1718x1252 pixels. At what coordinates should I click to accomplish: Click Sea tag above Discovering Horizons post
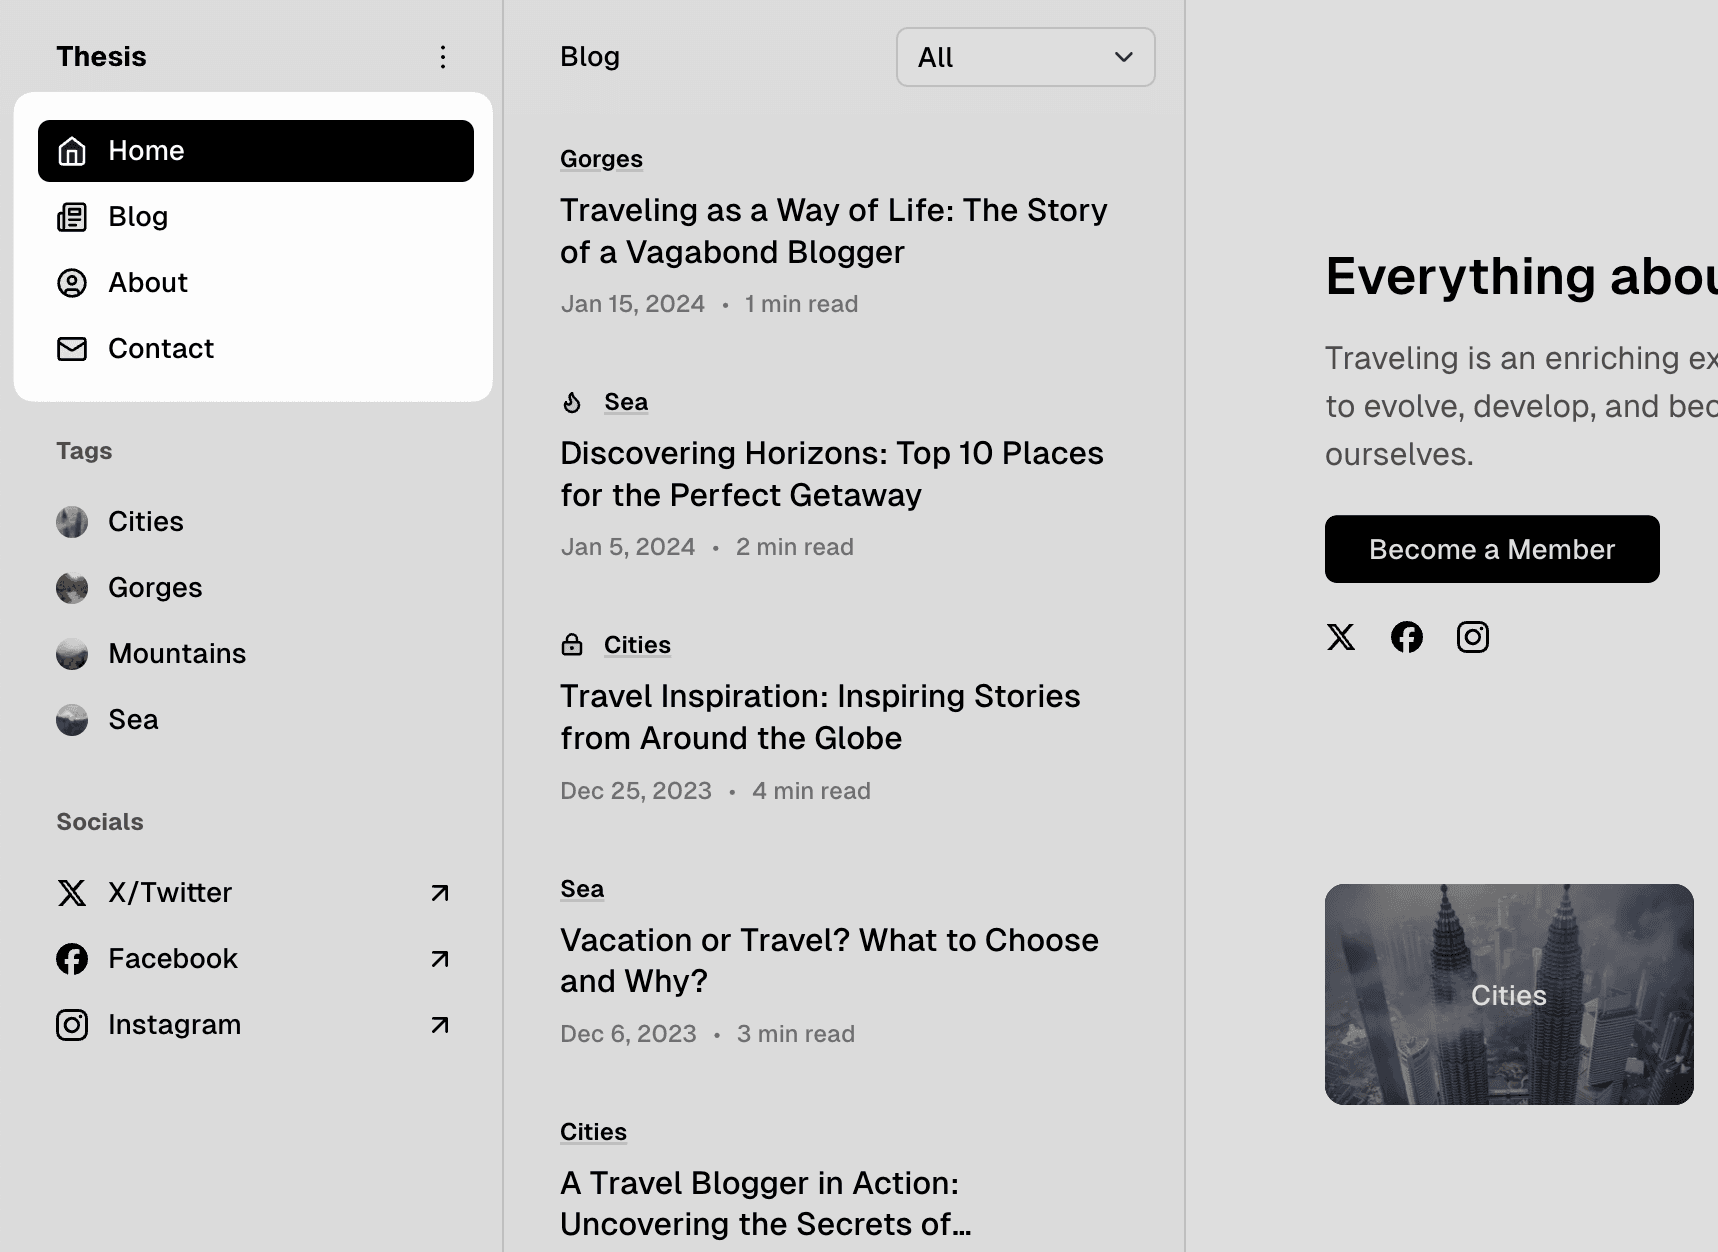pyautogui.click(x=626, y=402)
